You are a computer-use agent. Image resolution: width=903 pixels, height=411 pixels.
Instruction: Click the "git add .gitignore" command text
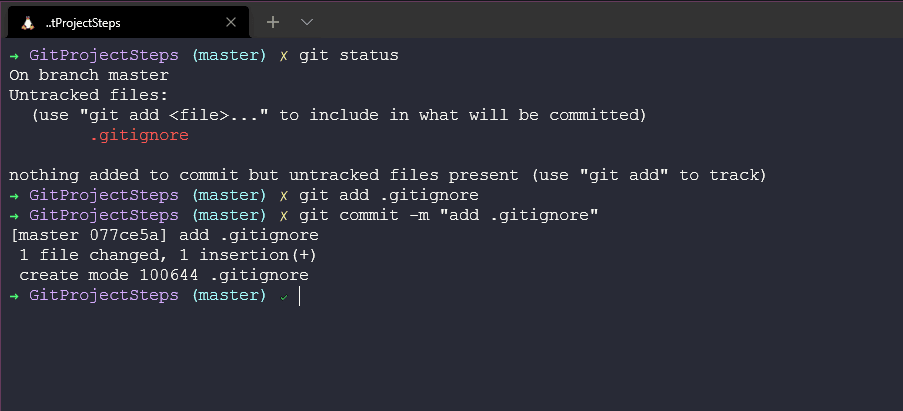pyautogui.click(x=388, y=195)
